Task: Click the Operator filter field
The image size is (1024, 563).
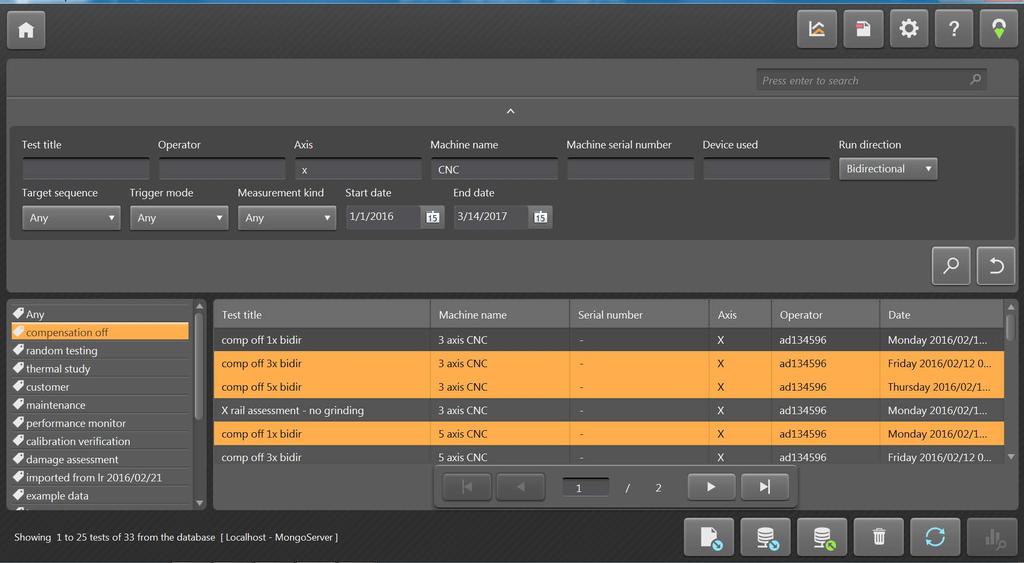Action: [x=222, y=169]
